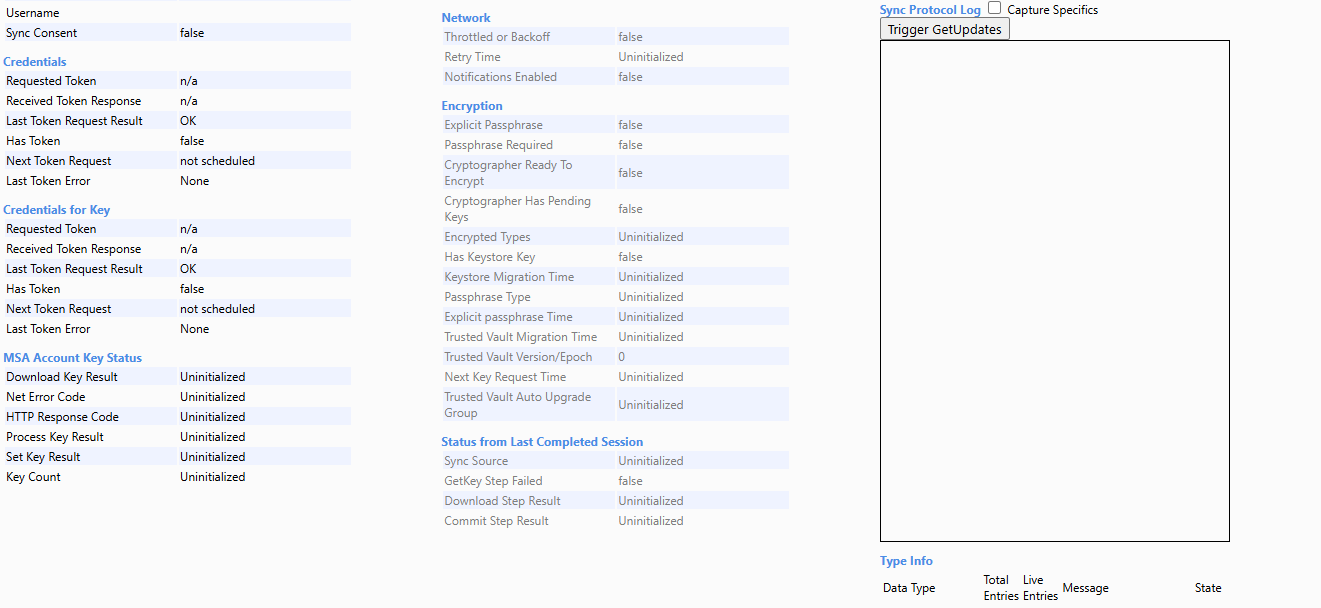Image resolution: width=1321 pixels, height=608 pixels.
Task: Click inside the Sync Protocol Log box
Action: [x=1055, y=291]
